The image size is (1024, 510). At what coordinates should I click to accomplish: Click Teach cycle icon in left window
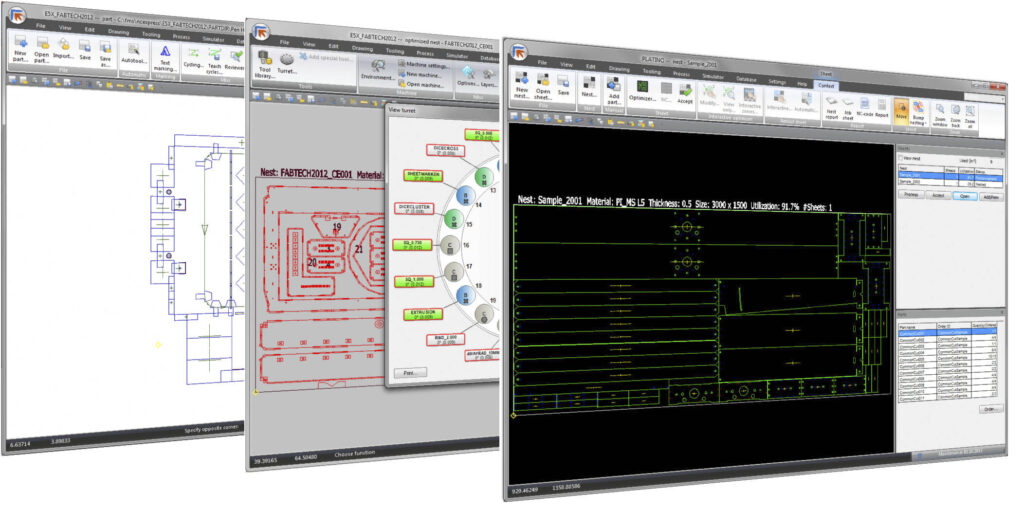[214, 61]
